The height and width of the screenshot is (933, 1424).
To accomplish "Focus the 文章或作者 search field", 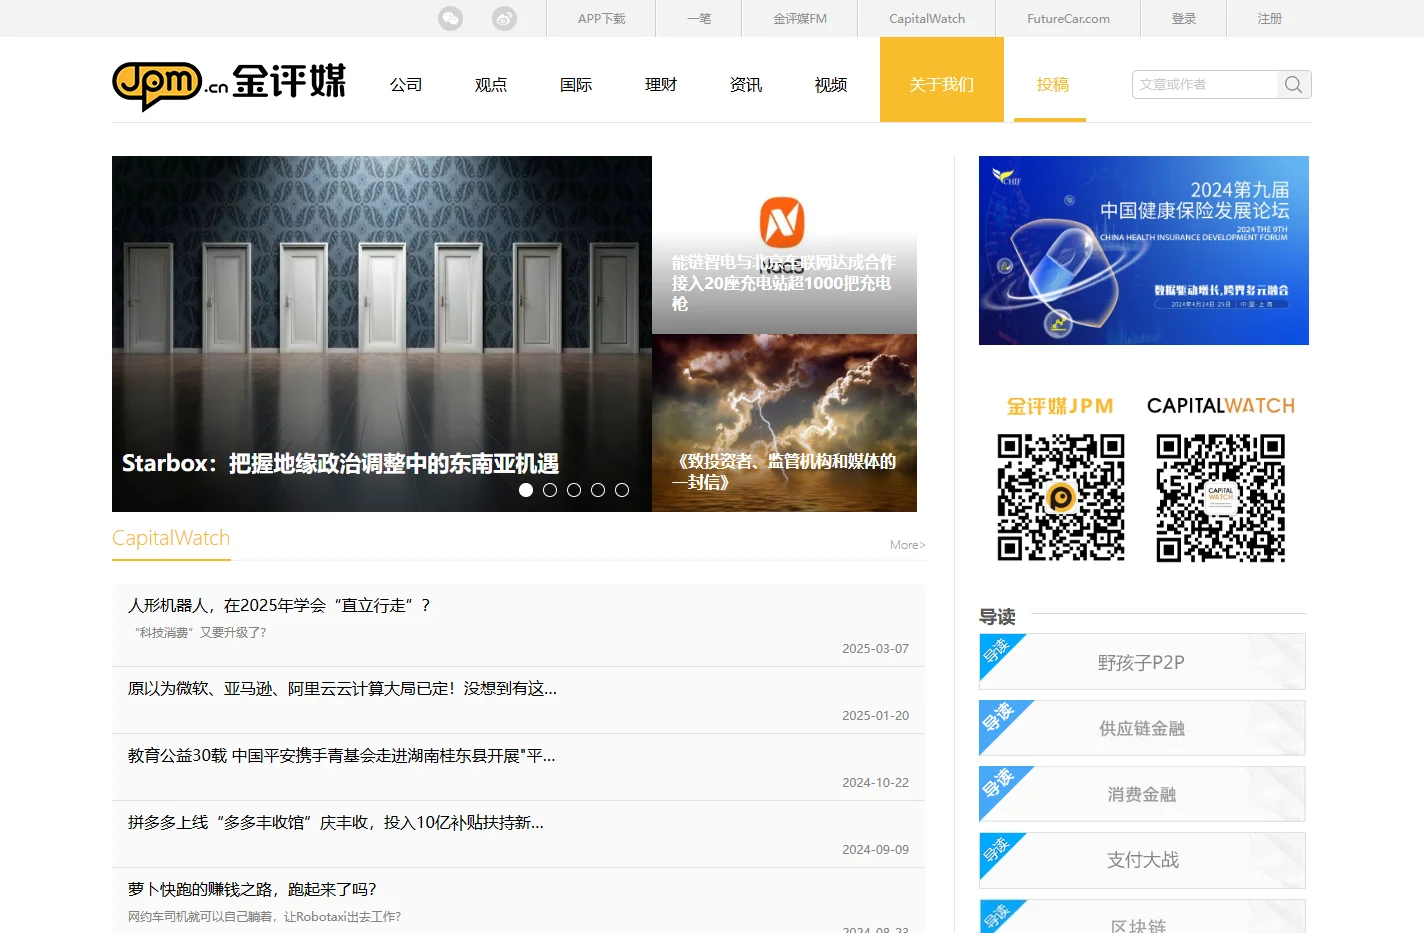I will pyautogui.click(x=1205, y=85).
